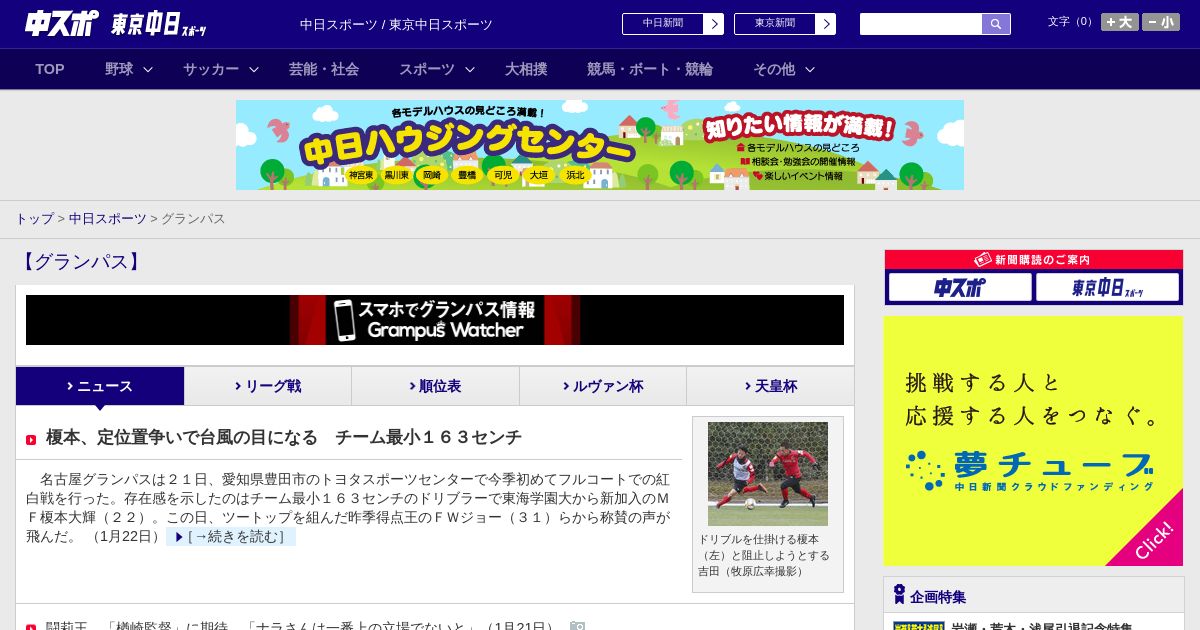Click the 続きを読む link

point(231,537)
